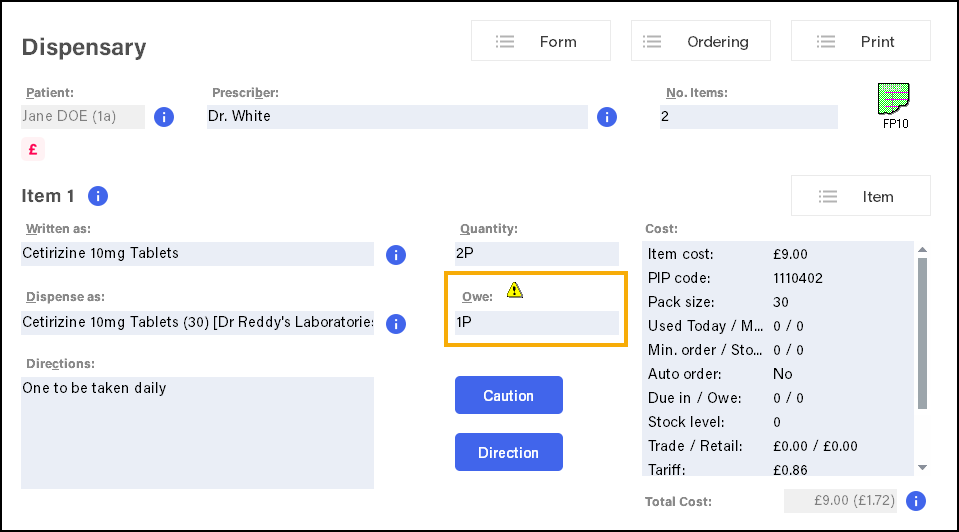
Task: Click the Directions text area
Action: [x=198, y=432]
